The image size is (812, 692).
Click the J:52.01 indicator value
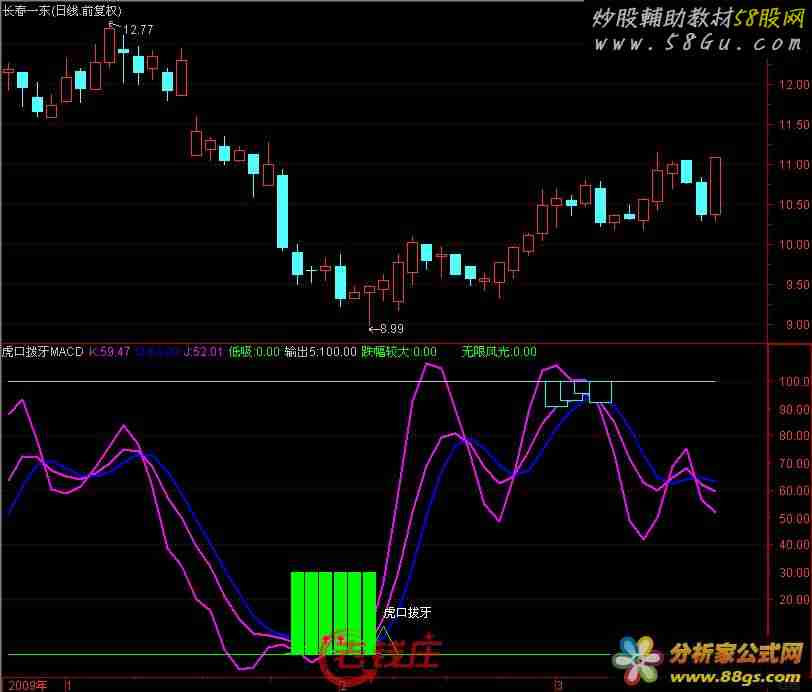[203, 352]
